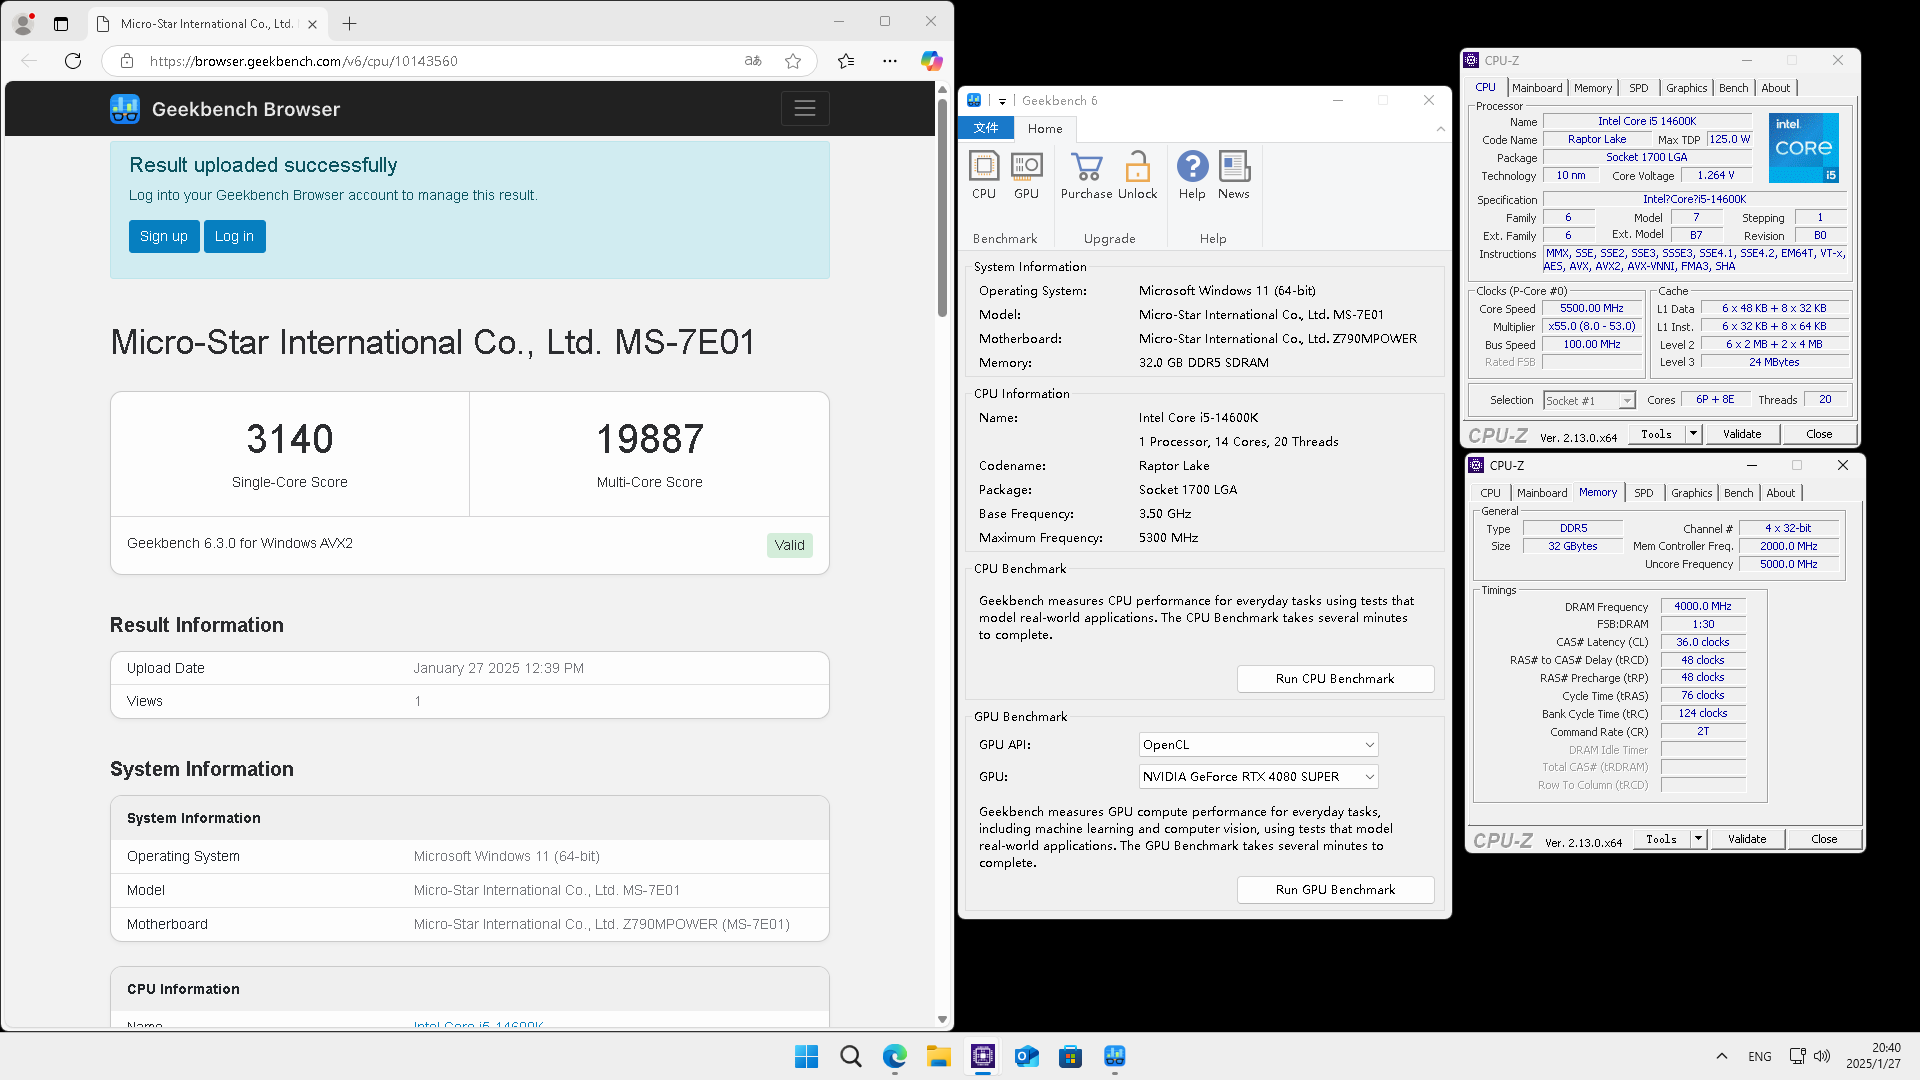Click Sign up button
The height and width of the screenshot is (1080, 1920).
point(164,236)
